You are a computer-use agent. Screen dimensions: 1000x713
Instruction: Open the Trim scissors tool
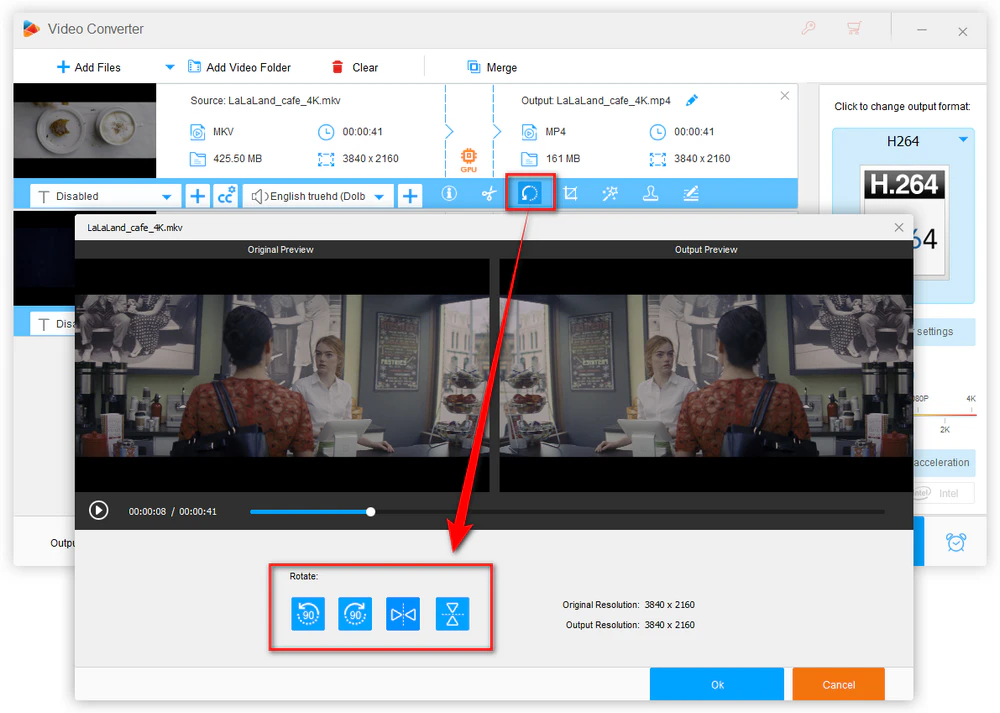(x=489, y=193)
